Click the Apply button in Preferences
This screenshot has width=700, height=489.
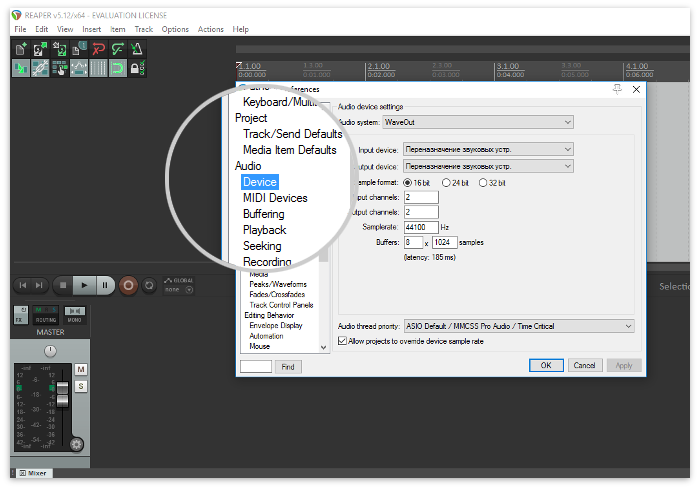click(x=624, y=365)
